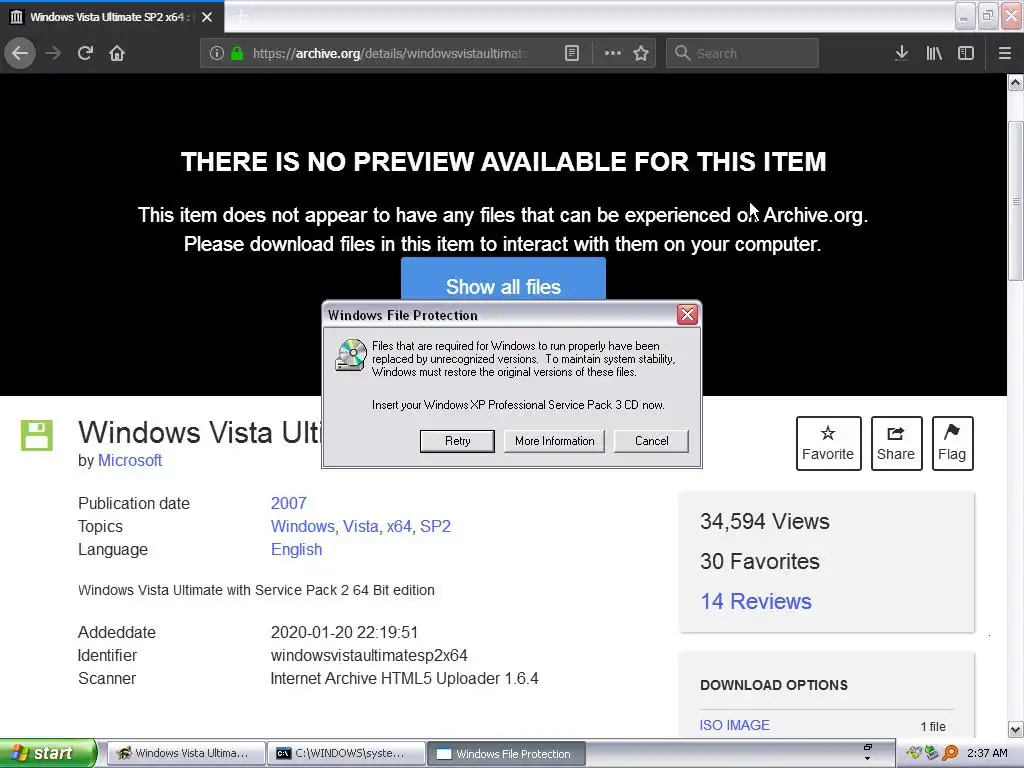Close the Windows Vista Ultimate browser tab
Screen dimensions: 1024x768
(207, 17)
